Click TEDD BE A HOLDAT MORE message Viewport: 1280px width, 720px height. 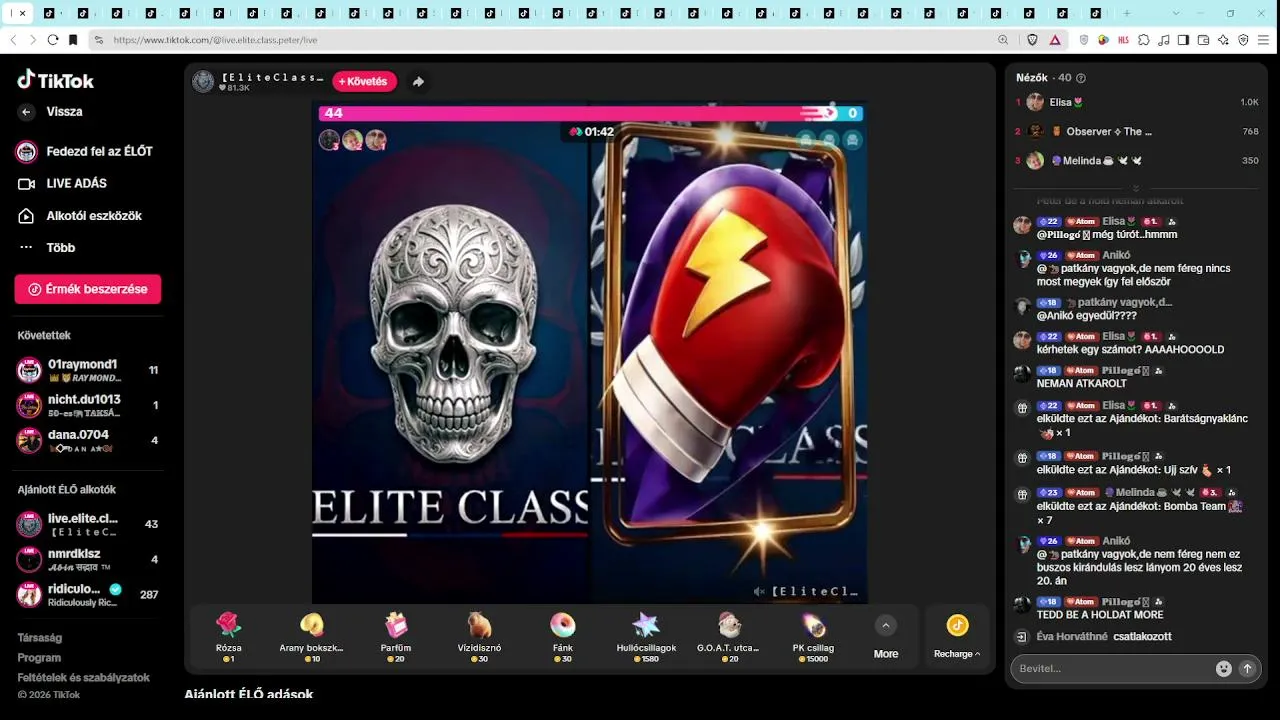click(x=1100, y=614)
